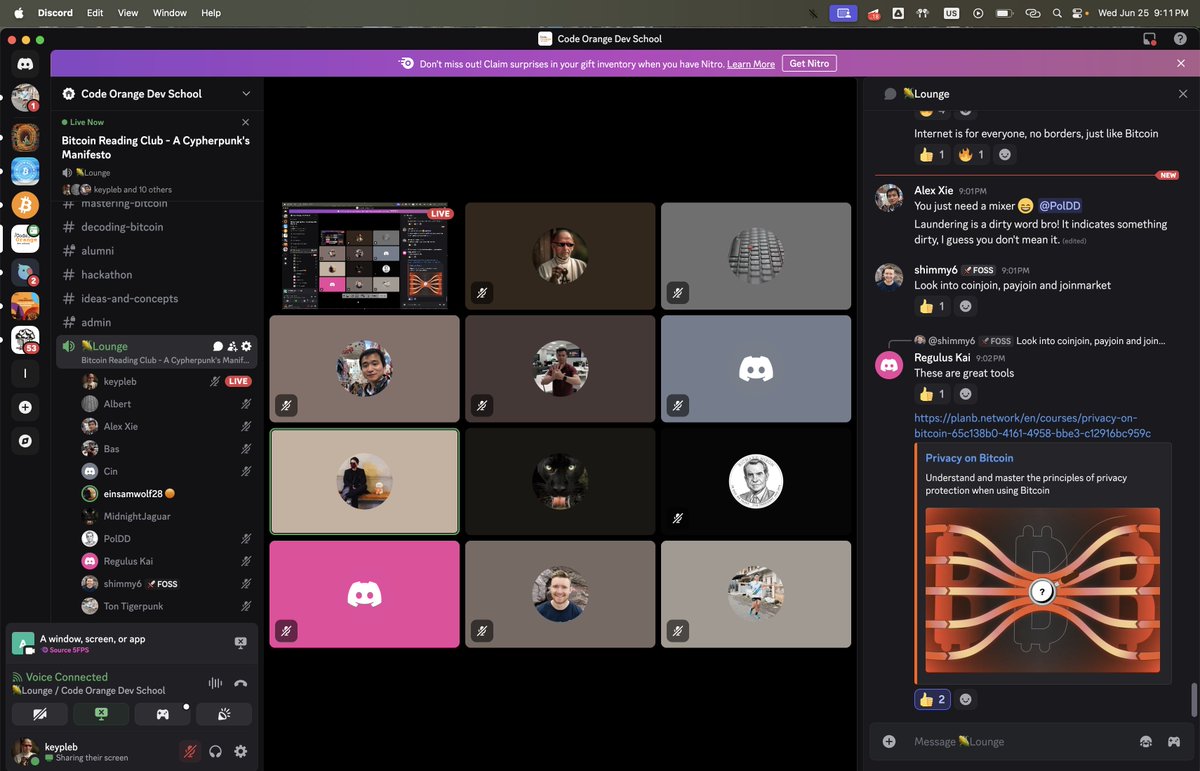Edit Lounge channel gear icon

[246, 346]
